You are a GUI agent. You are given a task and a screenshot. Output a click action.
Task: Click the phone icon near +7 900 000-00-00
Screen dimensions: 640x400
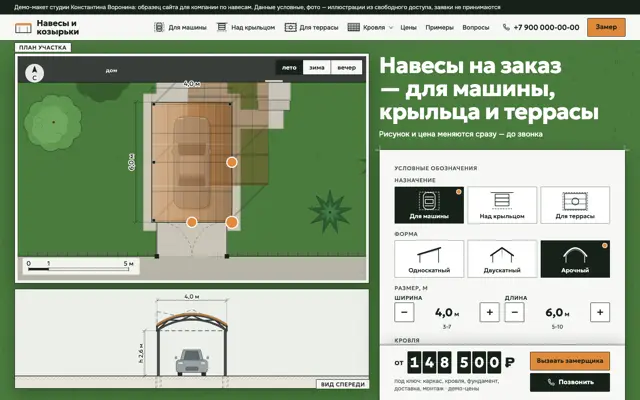[x=506, y=27]
